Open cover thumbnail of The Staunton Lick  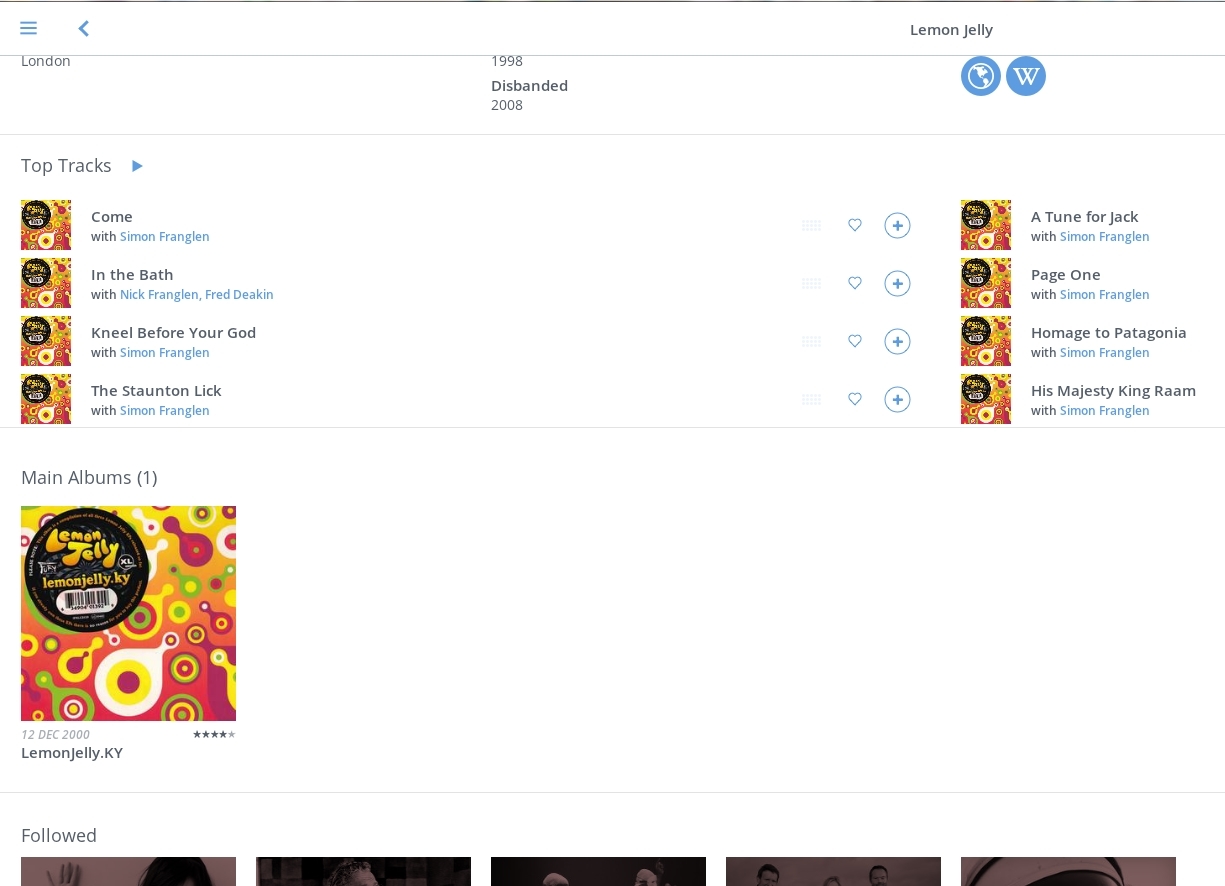point(46,399)
